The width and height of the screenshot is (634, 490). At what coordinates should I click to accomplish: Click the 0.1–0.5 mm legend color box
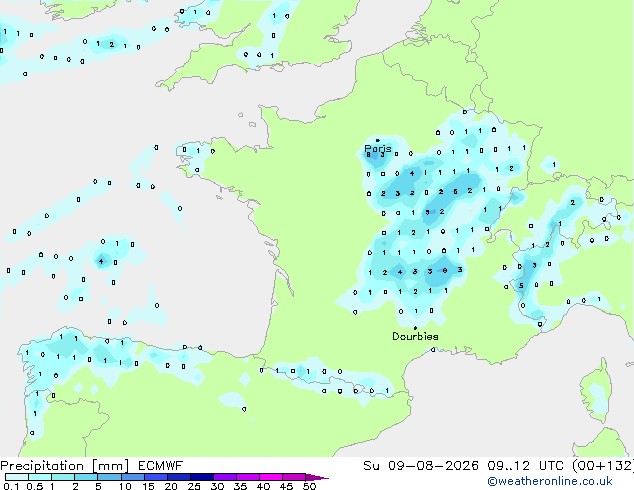[x=17, y=477]
